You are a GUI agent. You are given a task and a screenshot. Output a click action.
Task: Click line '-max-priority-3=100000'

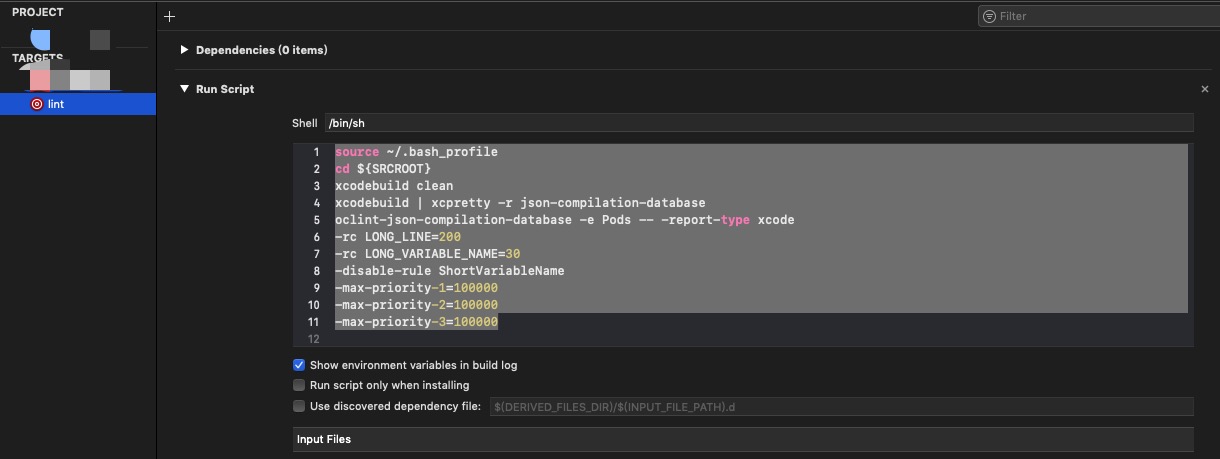tap(416, 322)
